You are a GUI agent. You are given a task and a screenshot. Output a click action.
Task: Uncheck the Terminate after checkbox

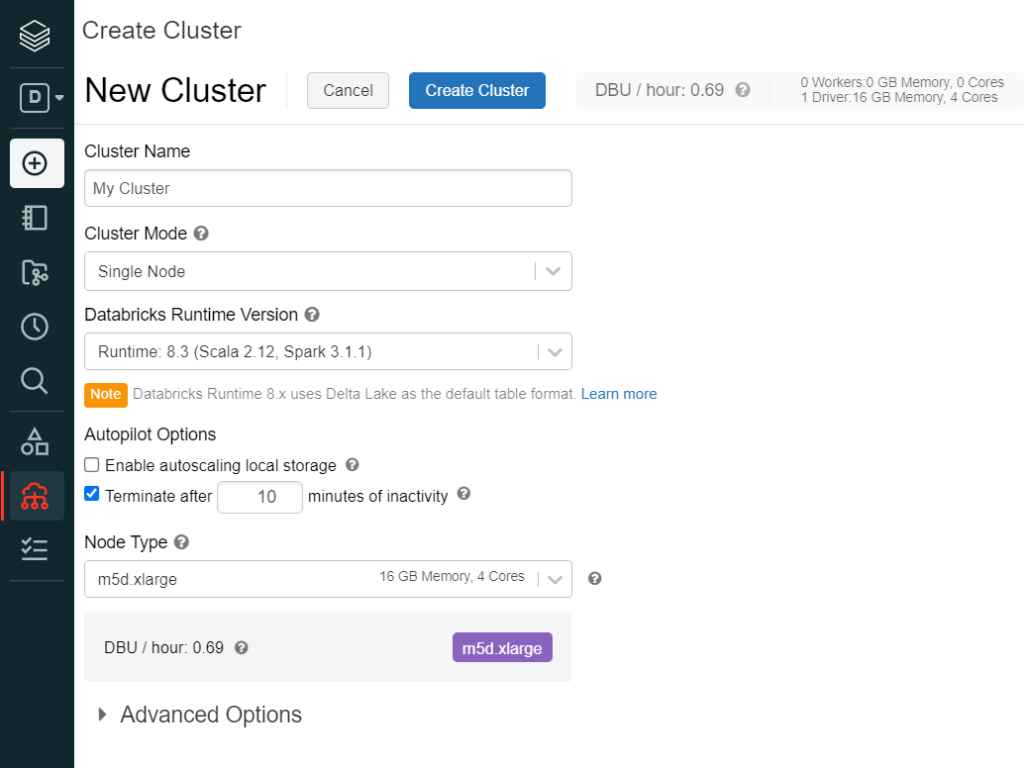92,494
